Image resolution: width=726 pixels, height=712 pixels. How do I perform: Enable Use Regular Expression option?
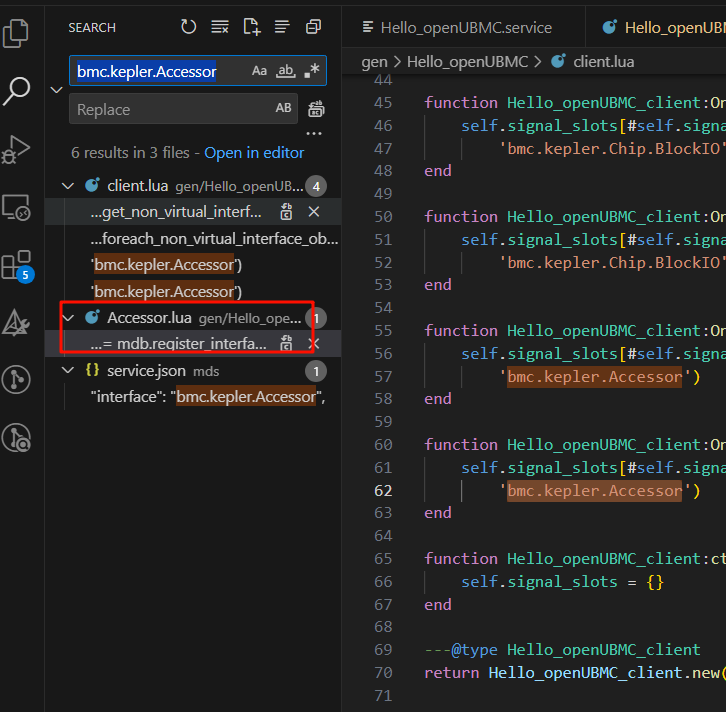coord(312,71)
